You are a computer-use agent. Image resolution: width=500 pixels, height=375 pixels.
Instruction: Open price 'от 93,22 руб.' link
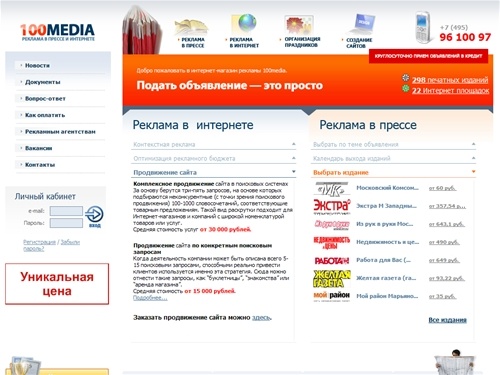(x=447, y=278)
